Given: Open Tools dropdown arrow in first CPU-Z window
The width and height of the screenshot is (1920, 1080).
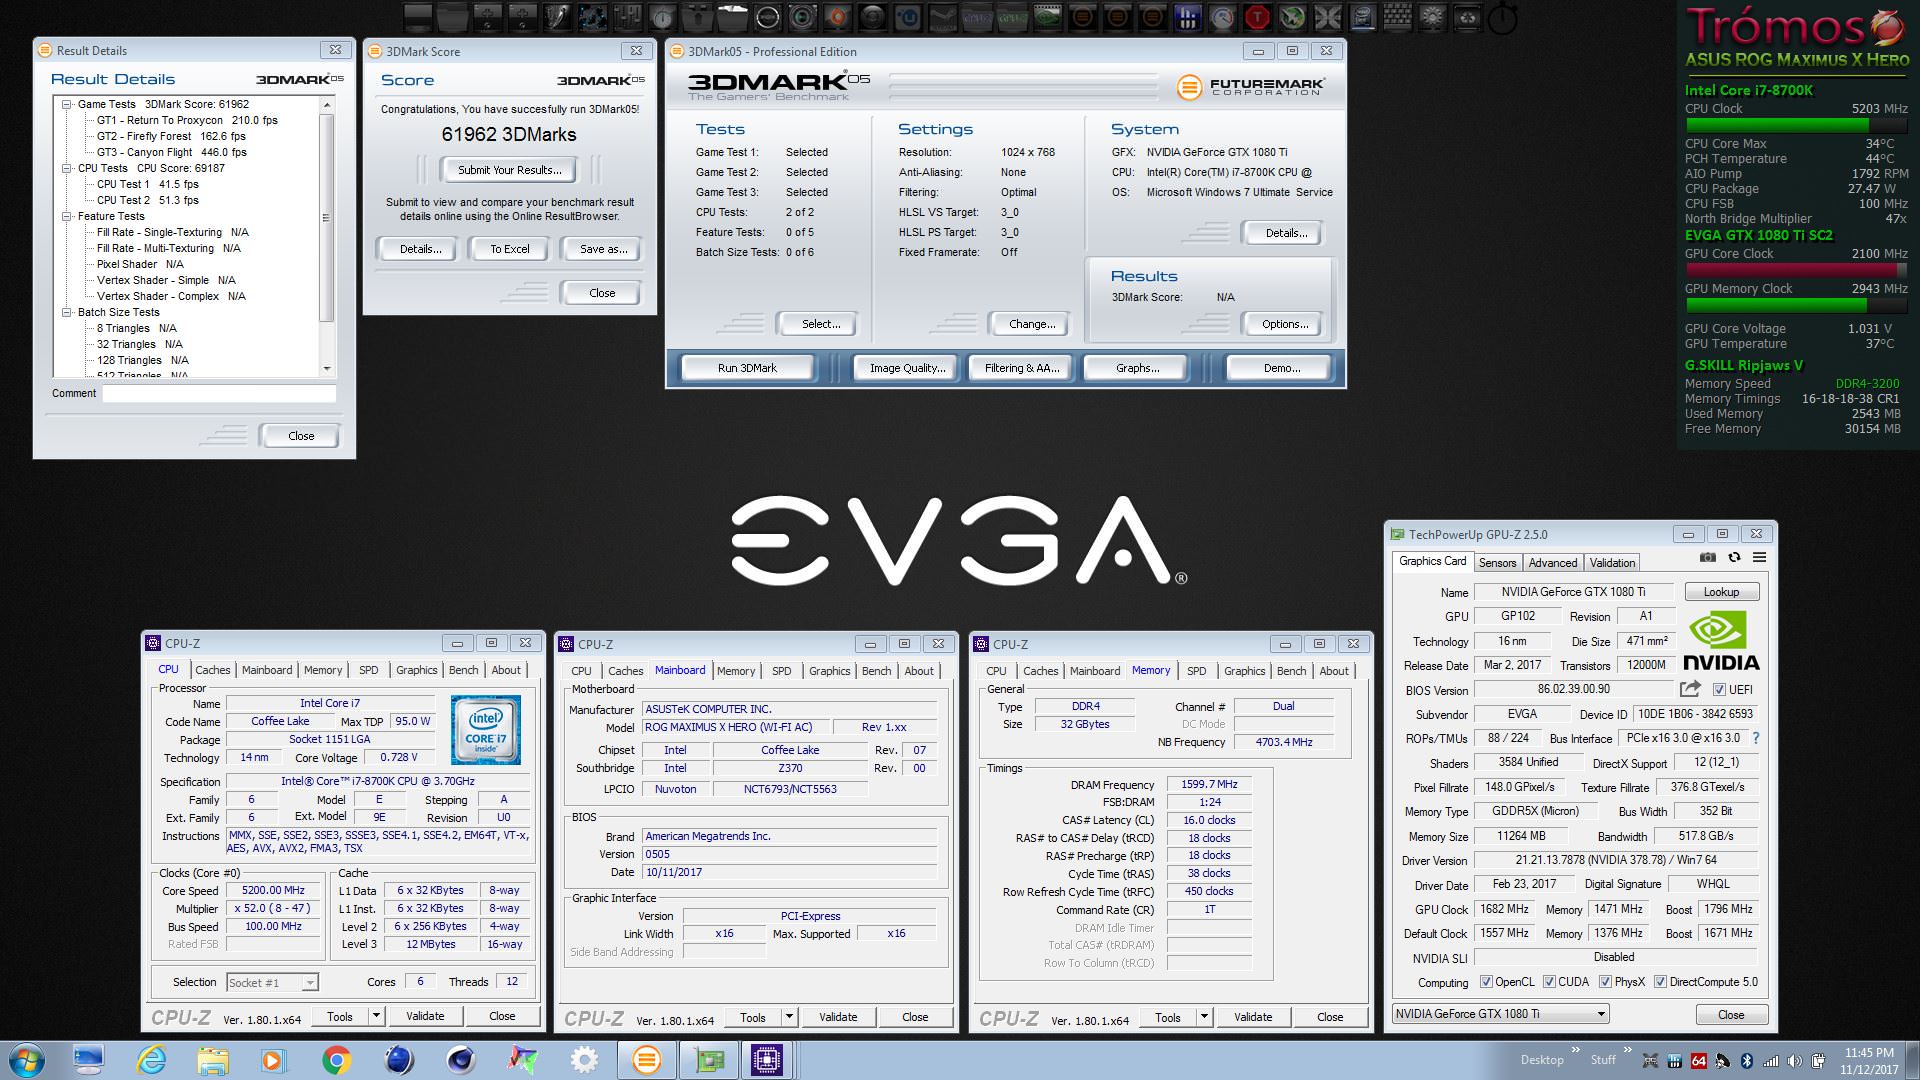Looking at the screenshot, I should click(x=376, y=1016).
